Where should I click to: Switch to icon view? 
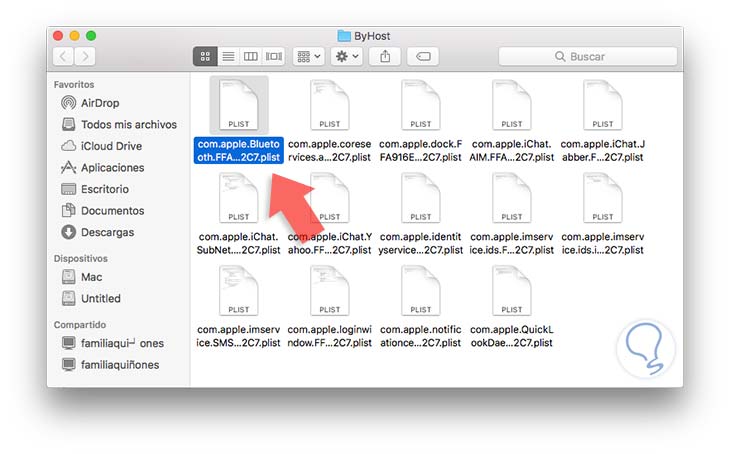coord(205,56)
